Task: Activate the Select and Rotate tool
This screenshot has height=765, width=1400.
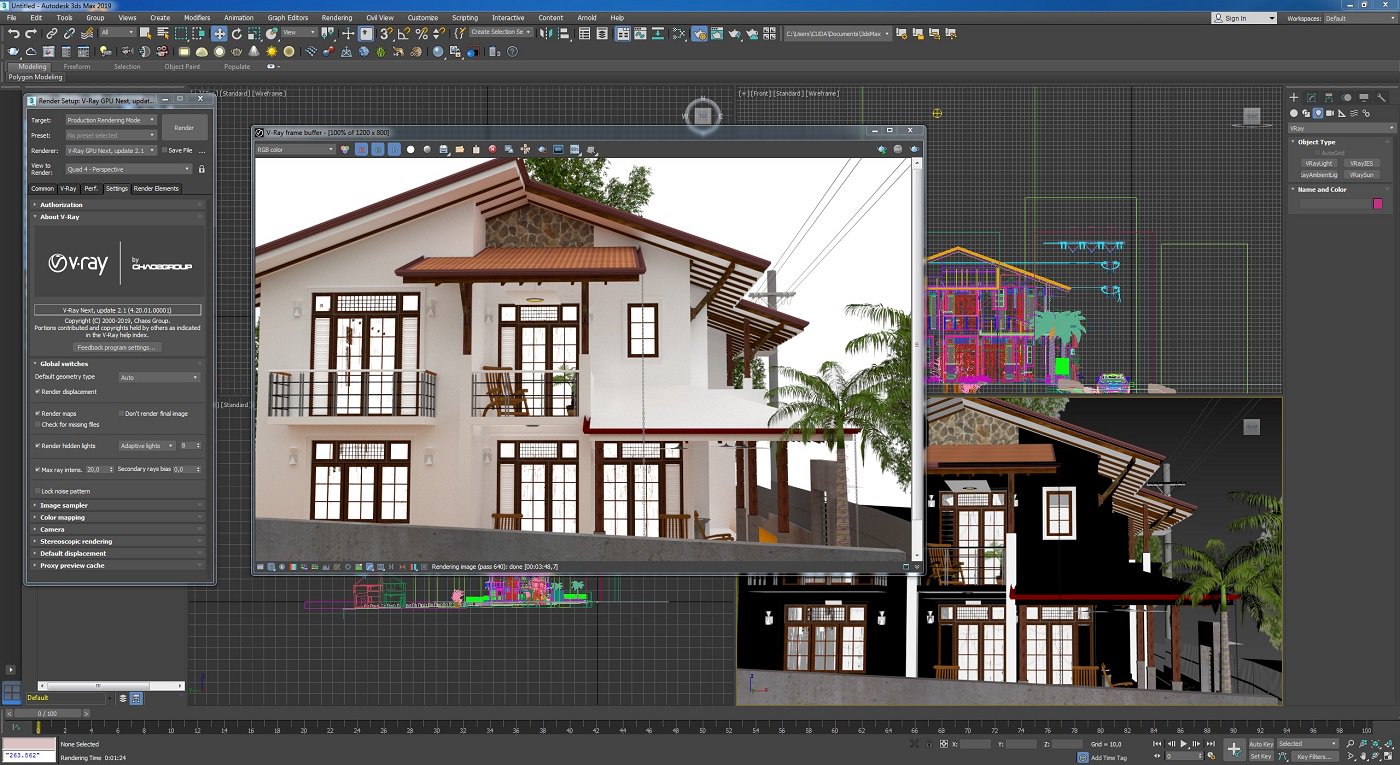Action: tap(237, 33)
